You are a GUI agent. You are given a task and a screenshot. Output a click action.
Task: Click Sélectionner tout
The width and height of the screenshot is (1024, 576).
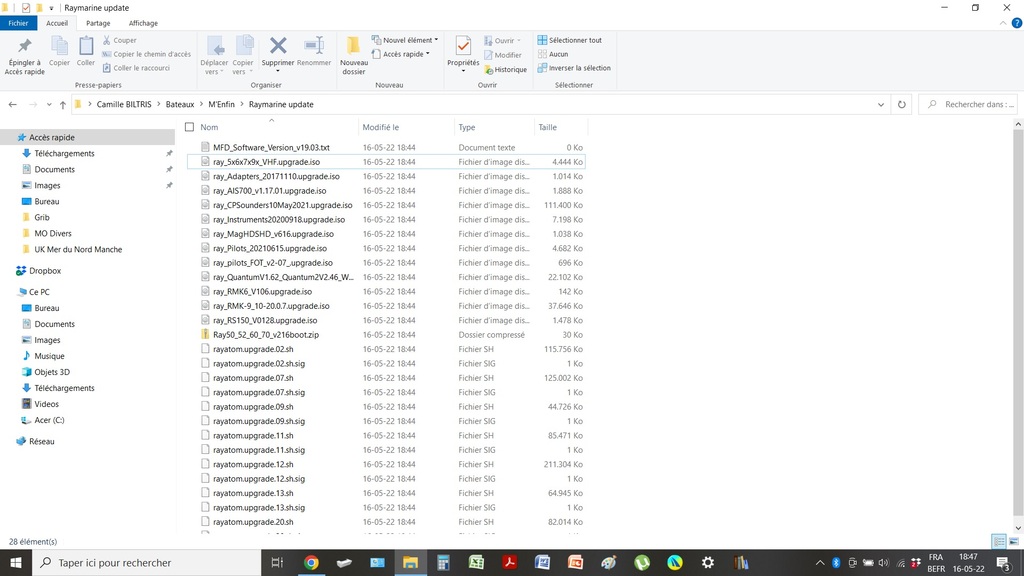pyautogui.click(x=569, y=40)
